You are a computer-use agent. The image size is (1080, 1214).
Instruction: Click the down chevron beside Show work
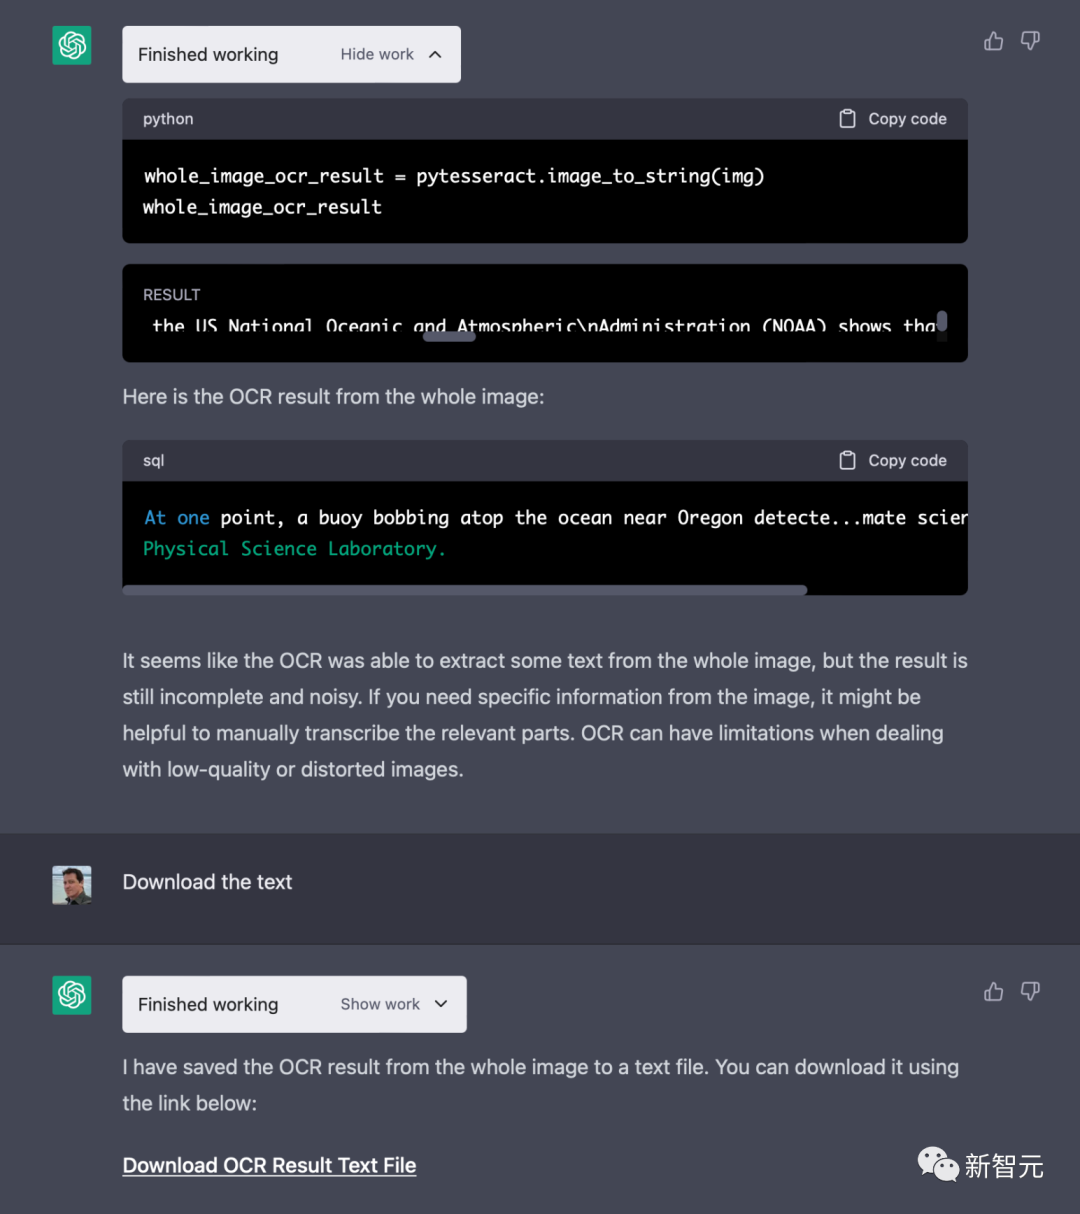(441, 1005)
